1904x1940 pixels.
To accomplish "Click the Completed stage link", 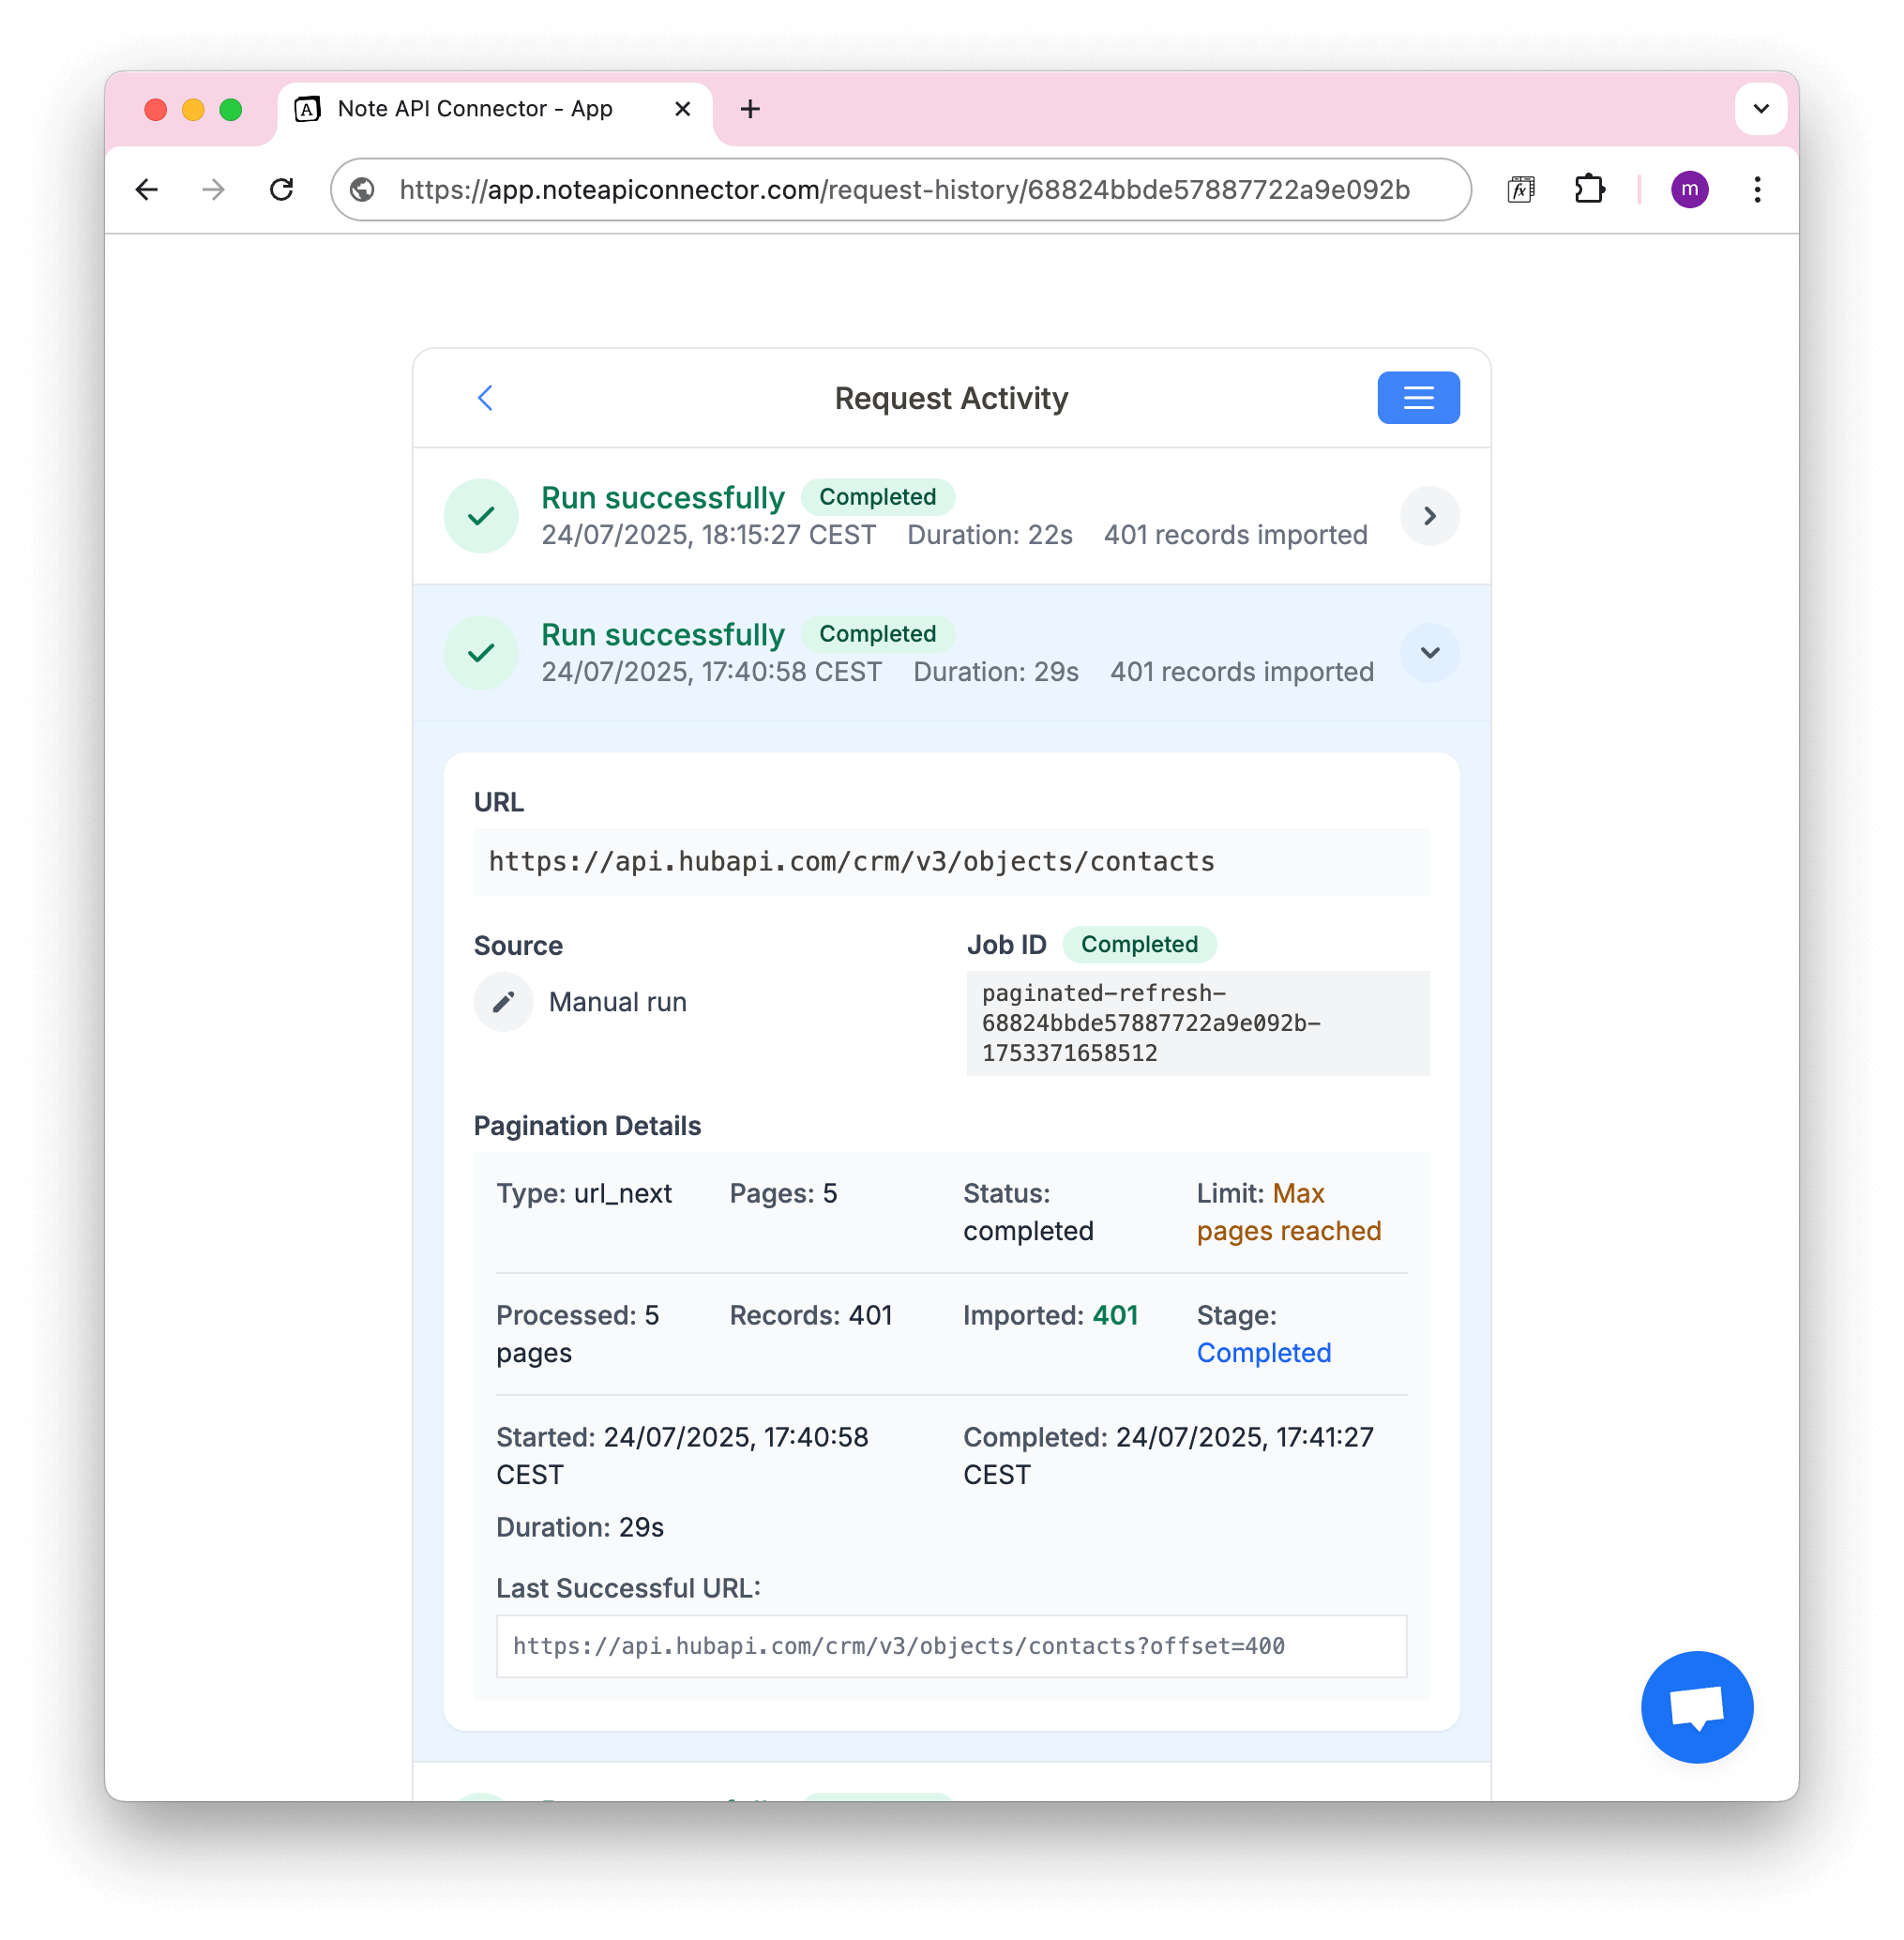I will coord(1263,1352).
